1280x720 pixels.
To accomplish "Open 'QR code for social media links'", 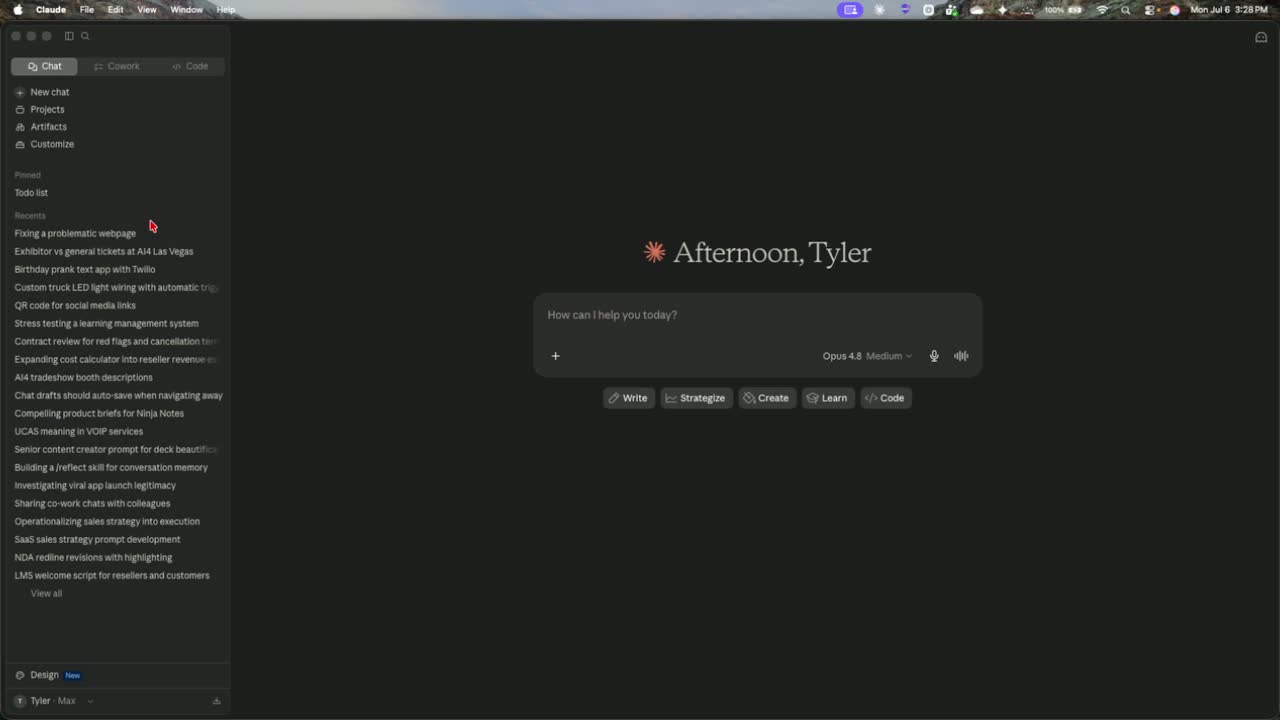I will tap(75, 306).
